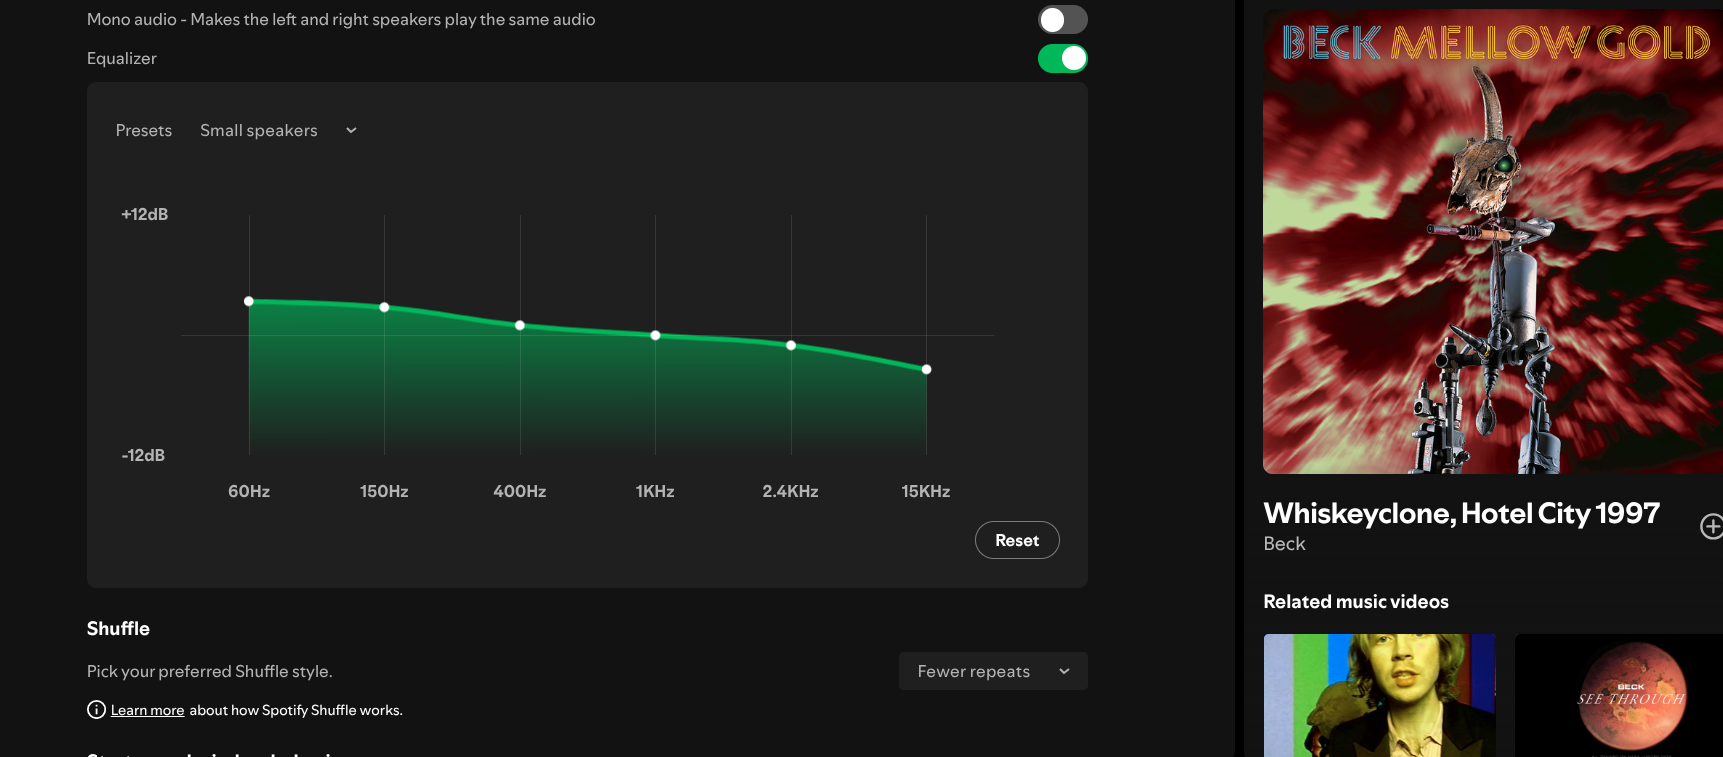Viewport: 1723px width, 757px height.
Task: Click the chevron beside Small speakers
Action: tap(351, 131)
